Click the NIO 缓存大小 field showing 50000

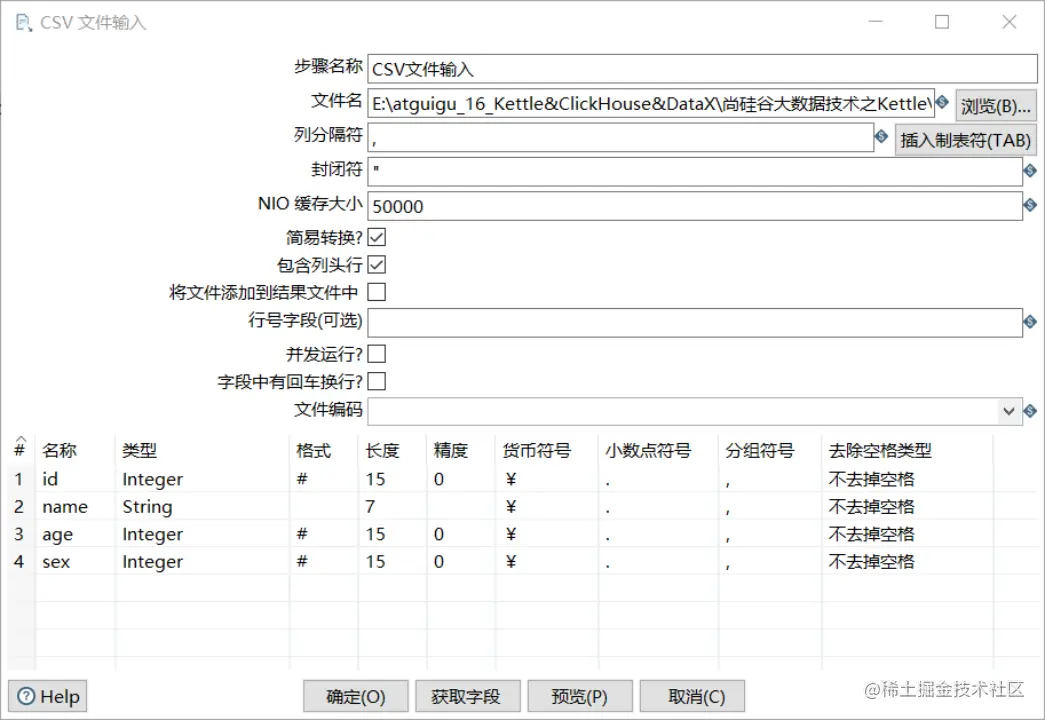[695, 206]
